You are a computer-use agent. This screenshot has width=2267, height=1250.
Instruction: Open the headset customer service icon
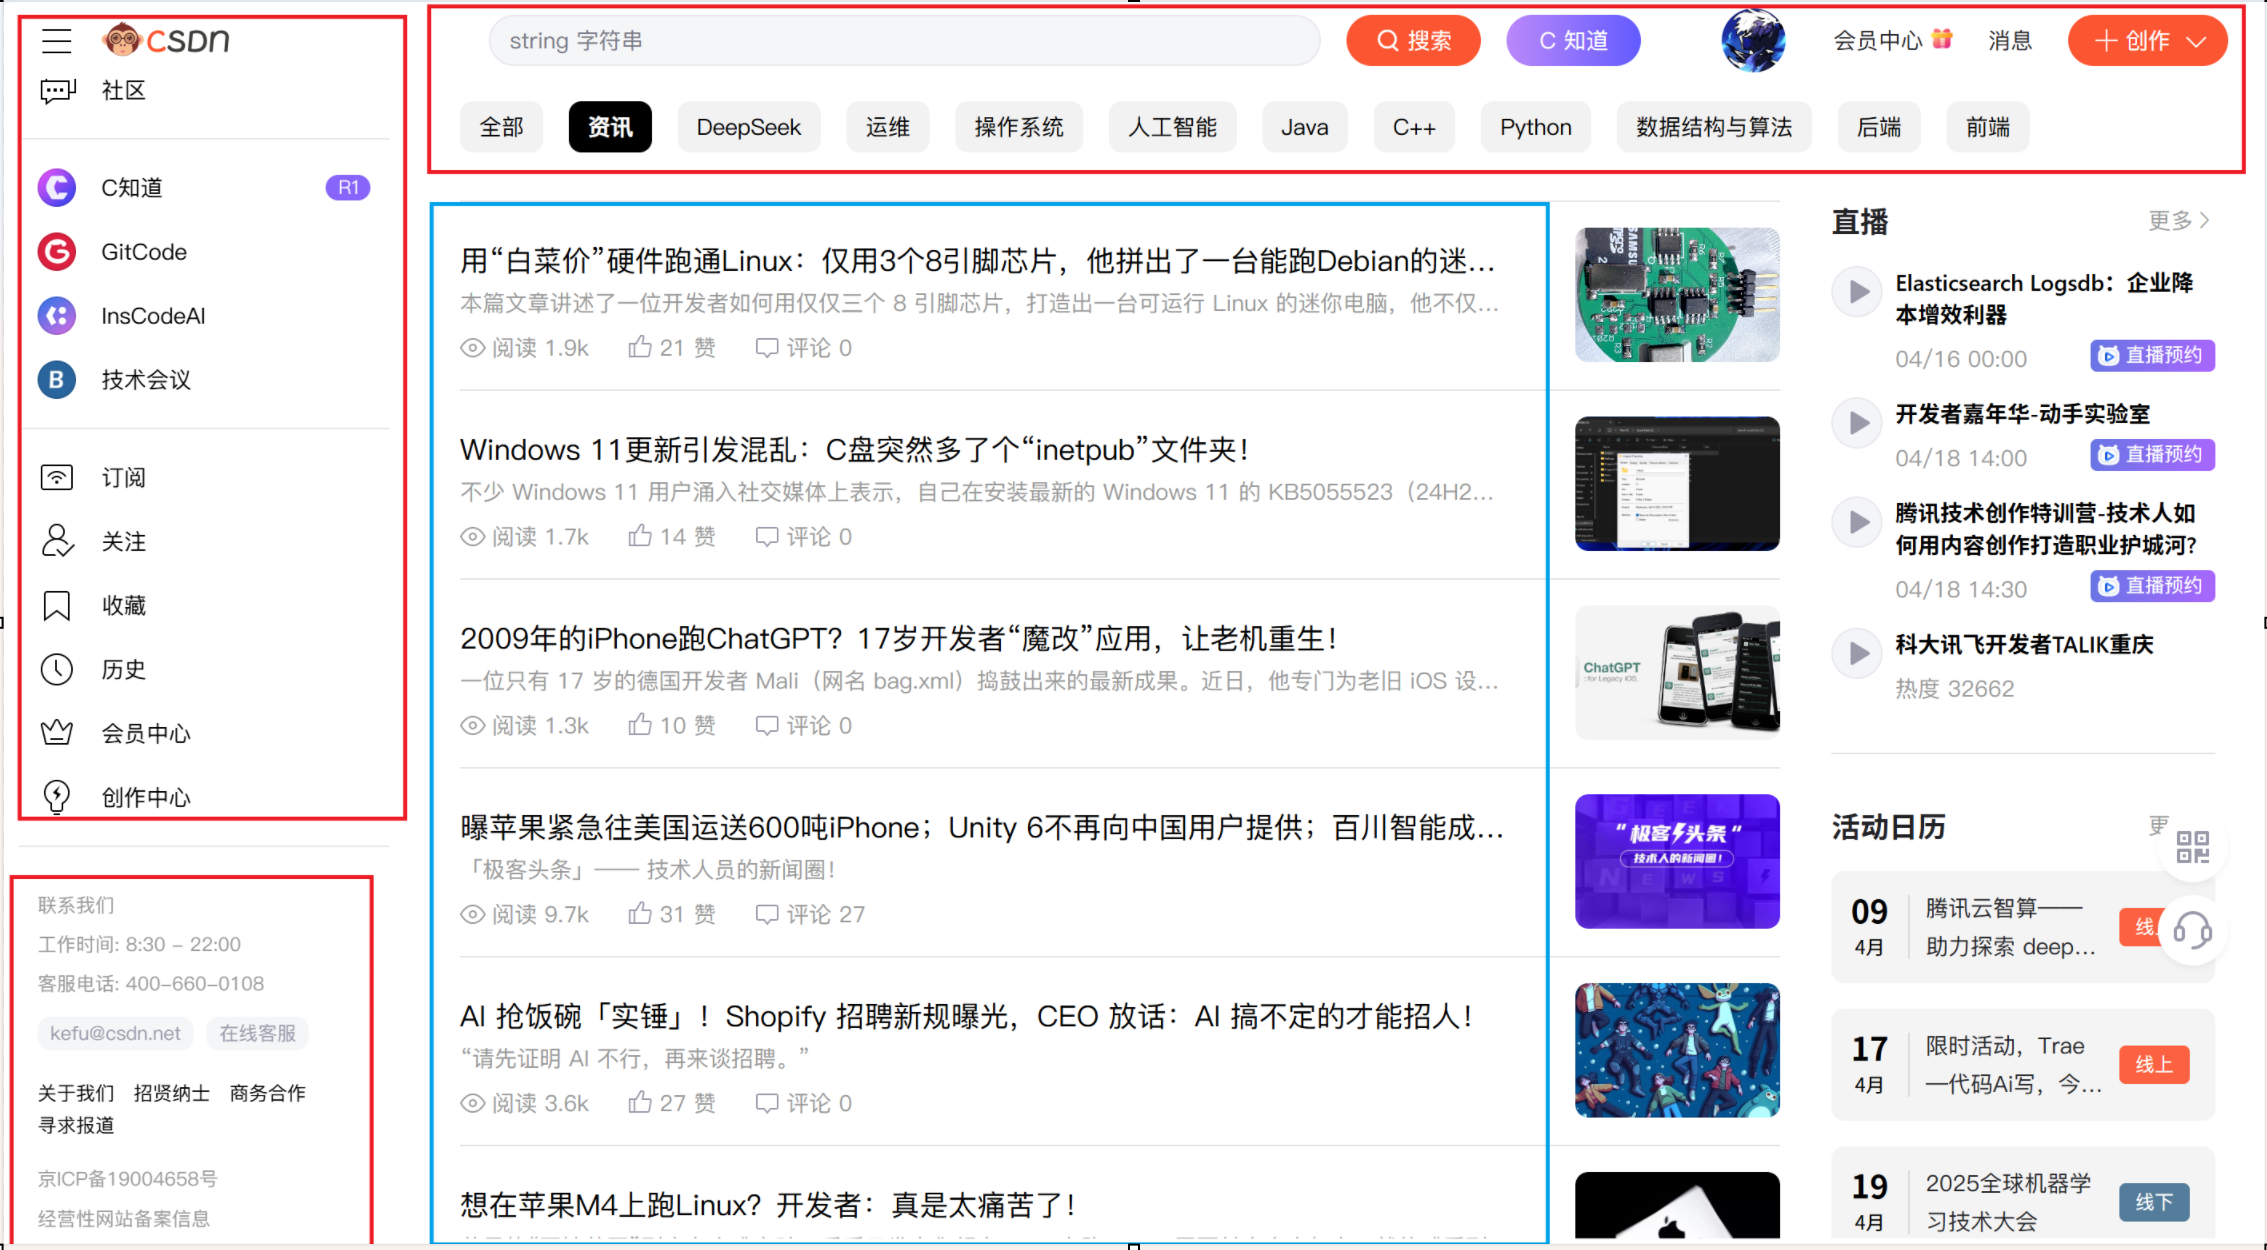point(2192,931)
